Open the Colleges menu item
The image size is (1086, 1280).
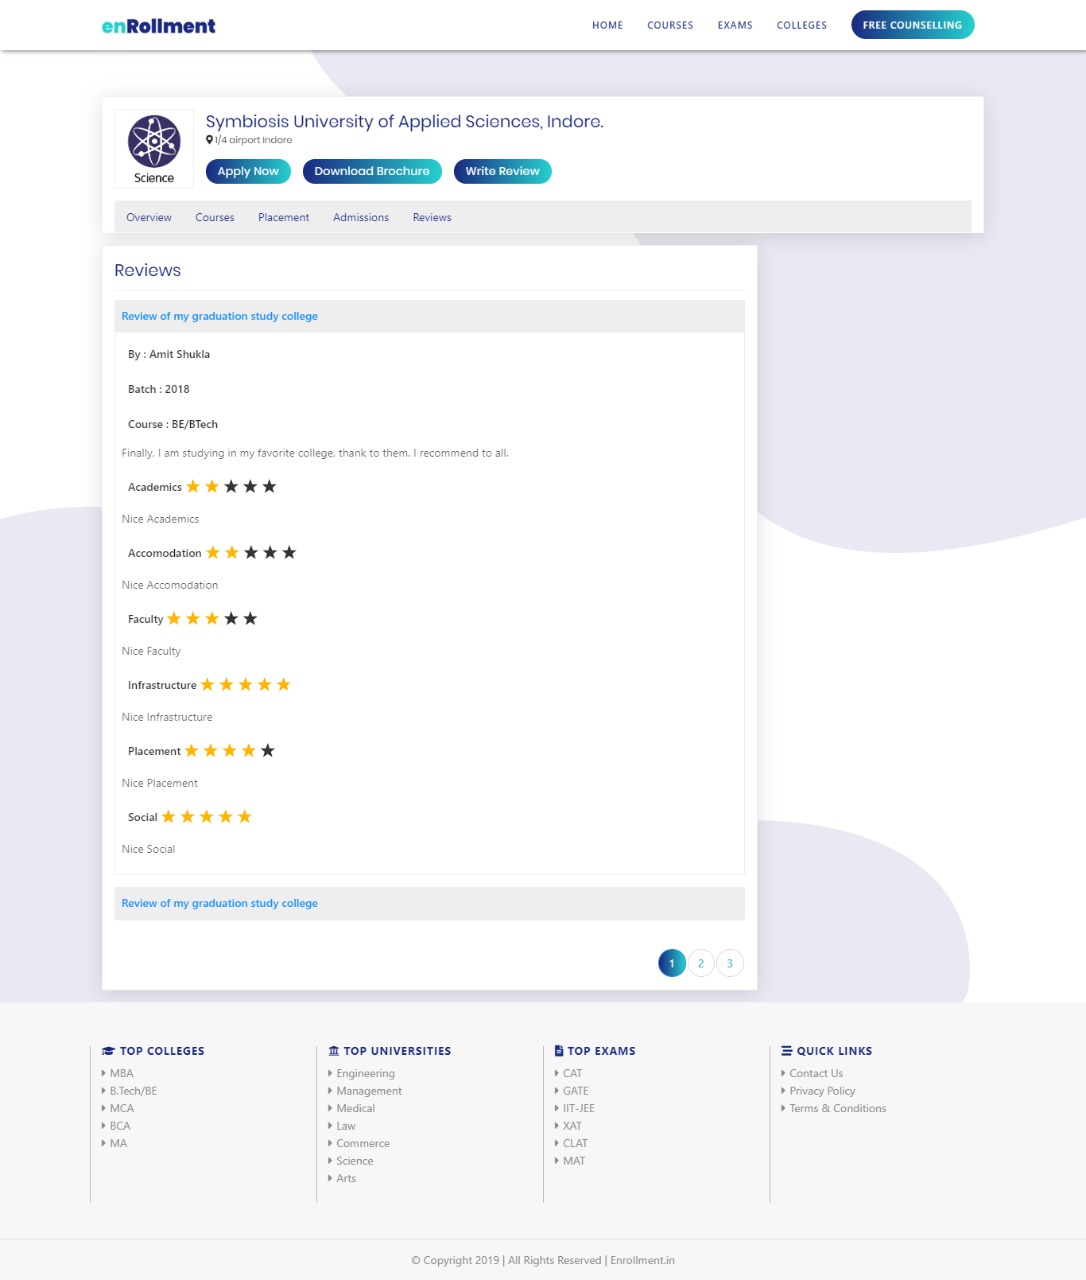click(x=802, y=26)
